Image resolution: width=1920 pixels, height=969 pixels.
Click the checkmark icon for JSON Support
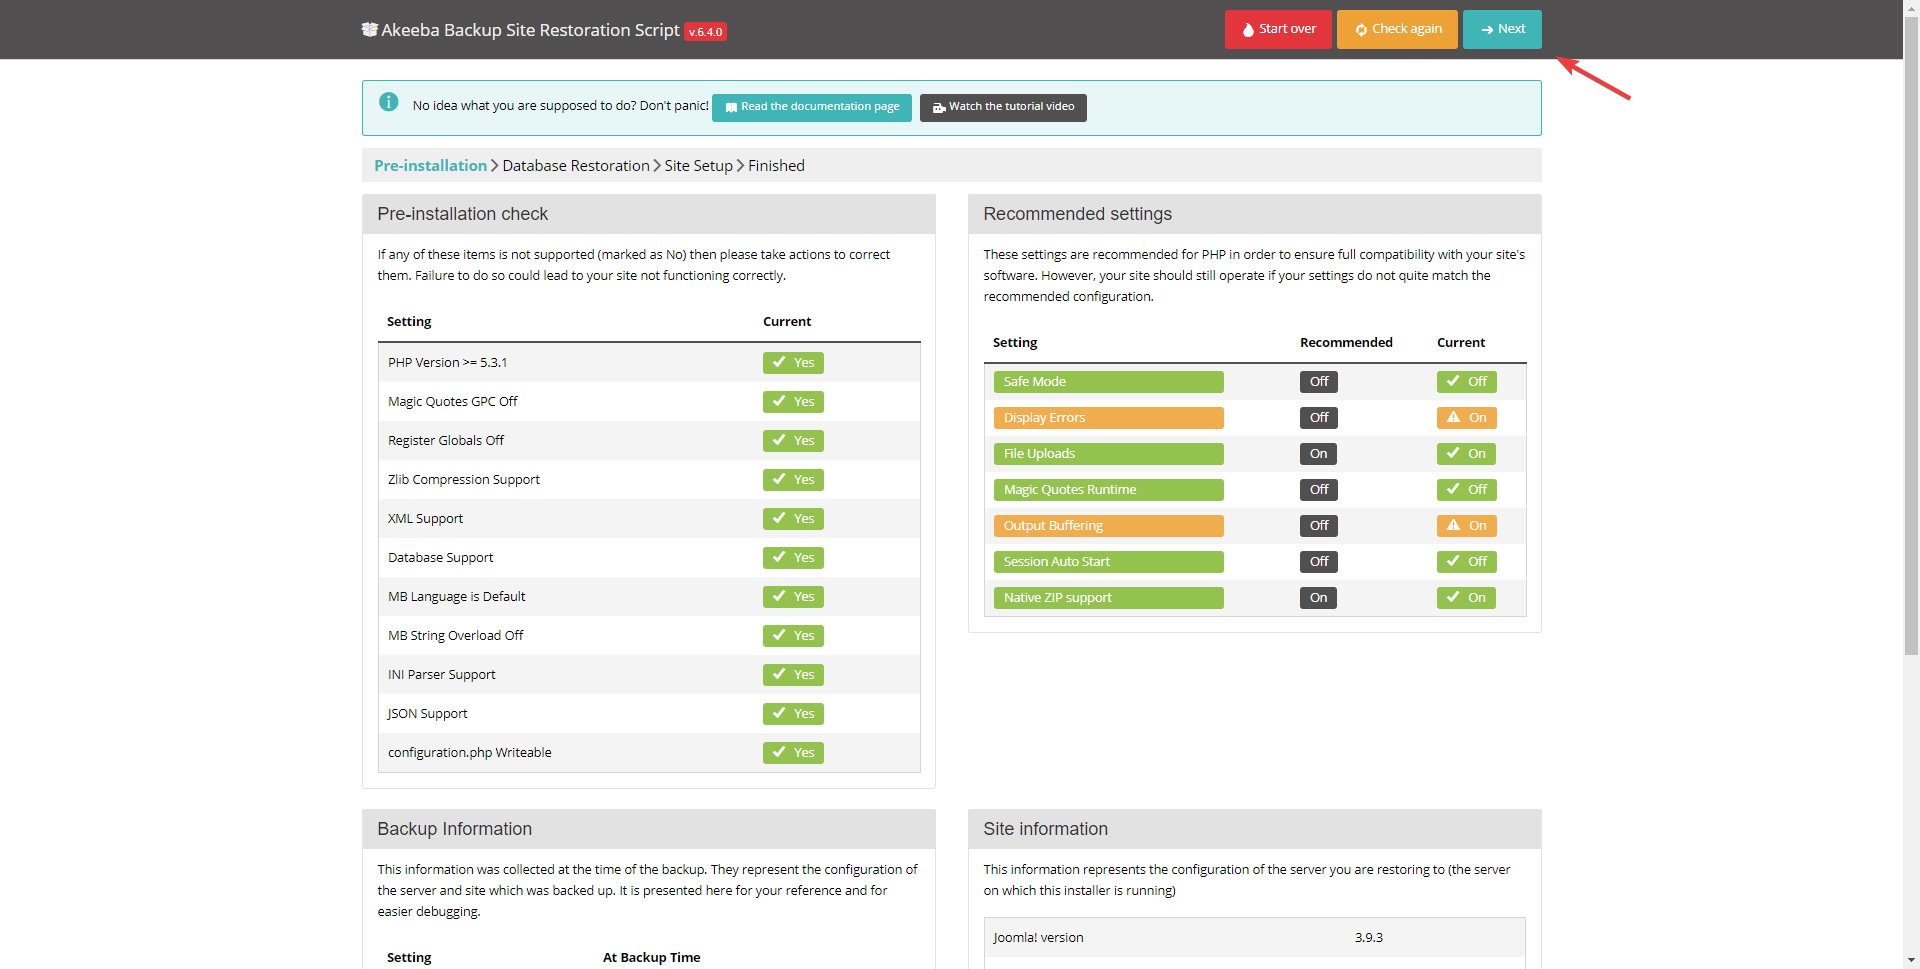click(x=779, y=714)
